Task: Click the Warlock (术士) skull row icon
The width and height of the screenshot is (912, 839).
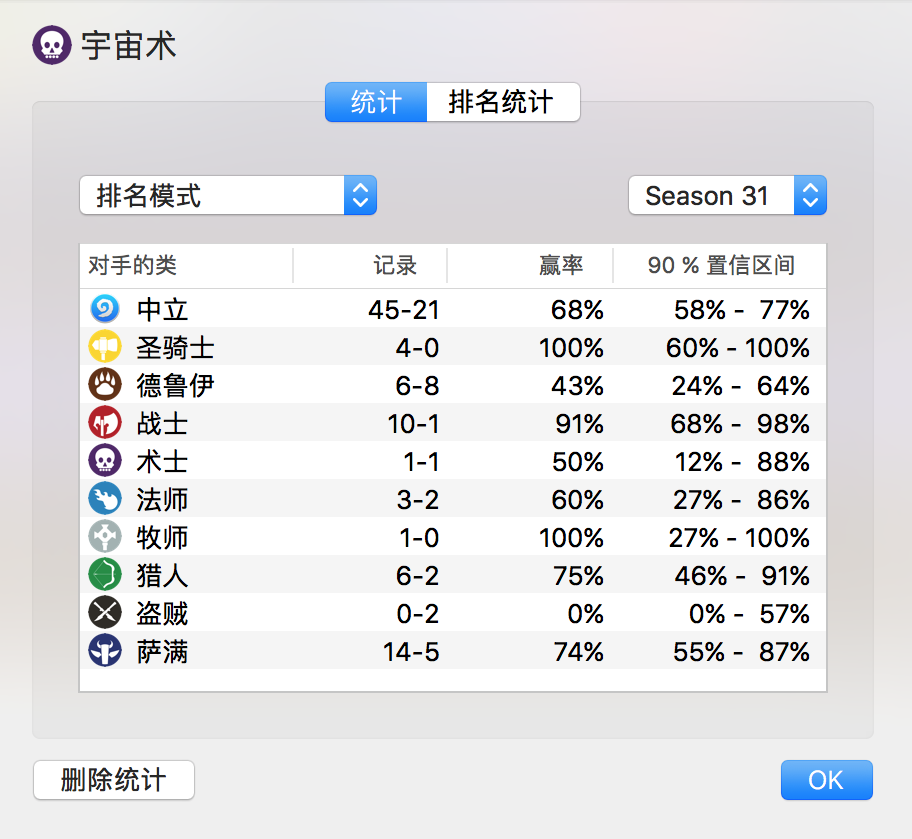Action: click(105, 461)
